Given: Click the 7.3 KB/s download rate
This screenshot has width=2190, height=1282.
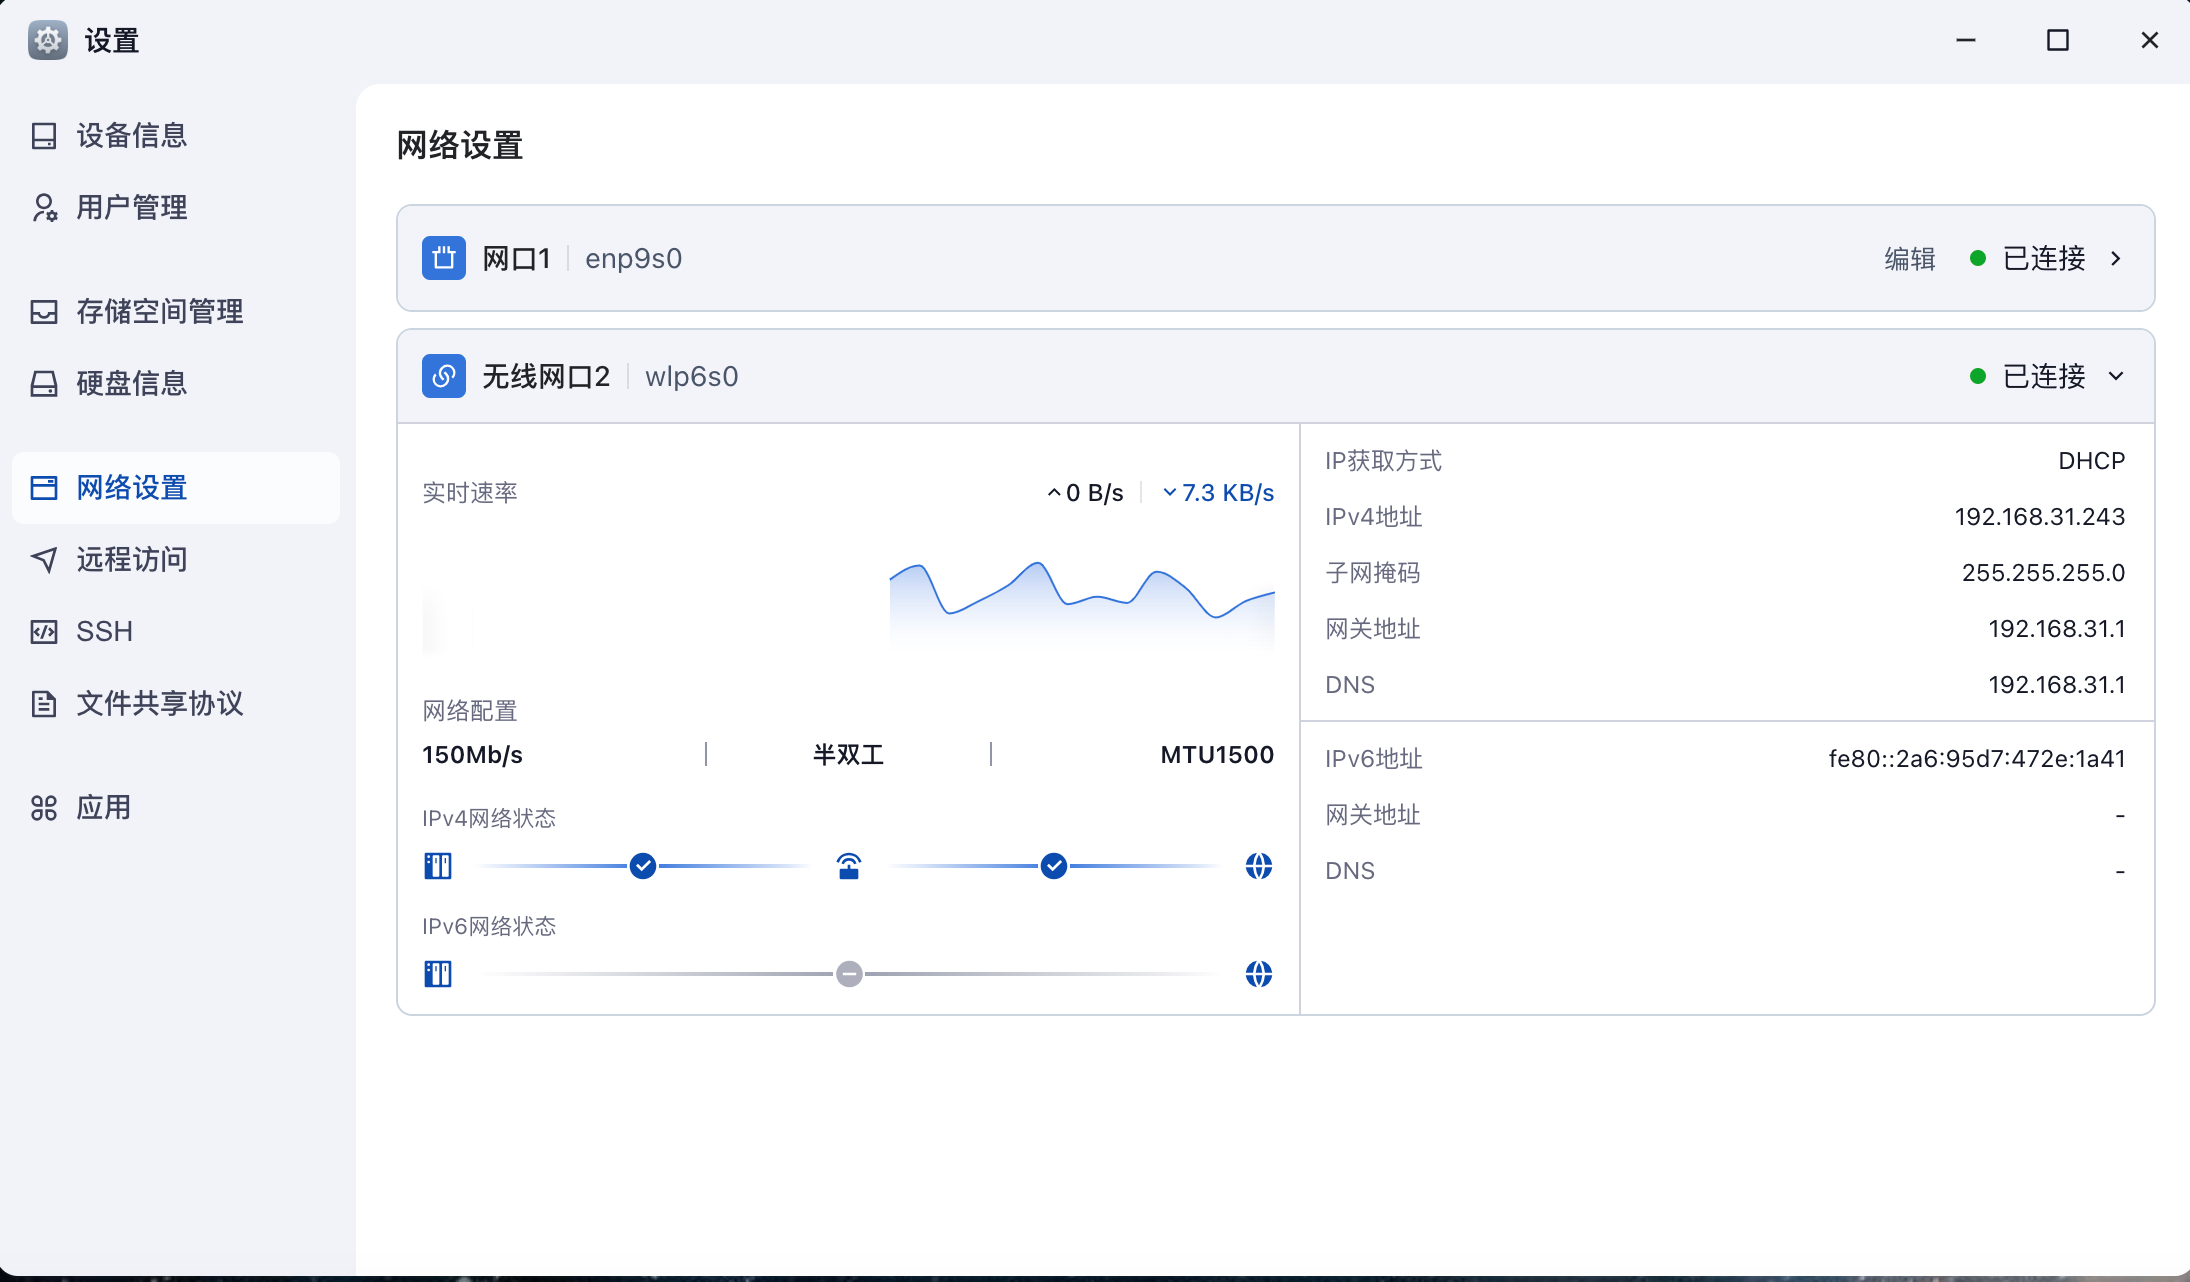Looking at the screenshot, I should tap(1228, 493).
